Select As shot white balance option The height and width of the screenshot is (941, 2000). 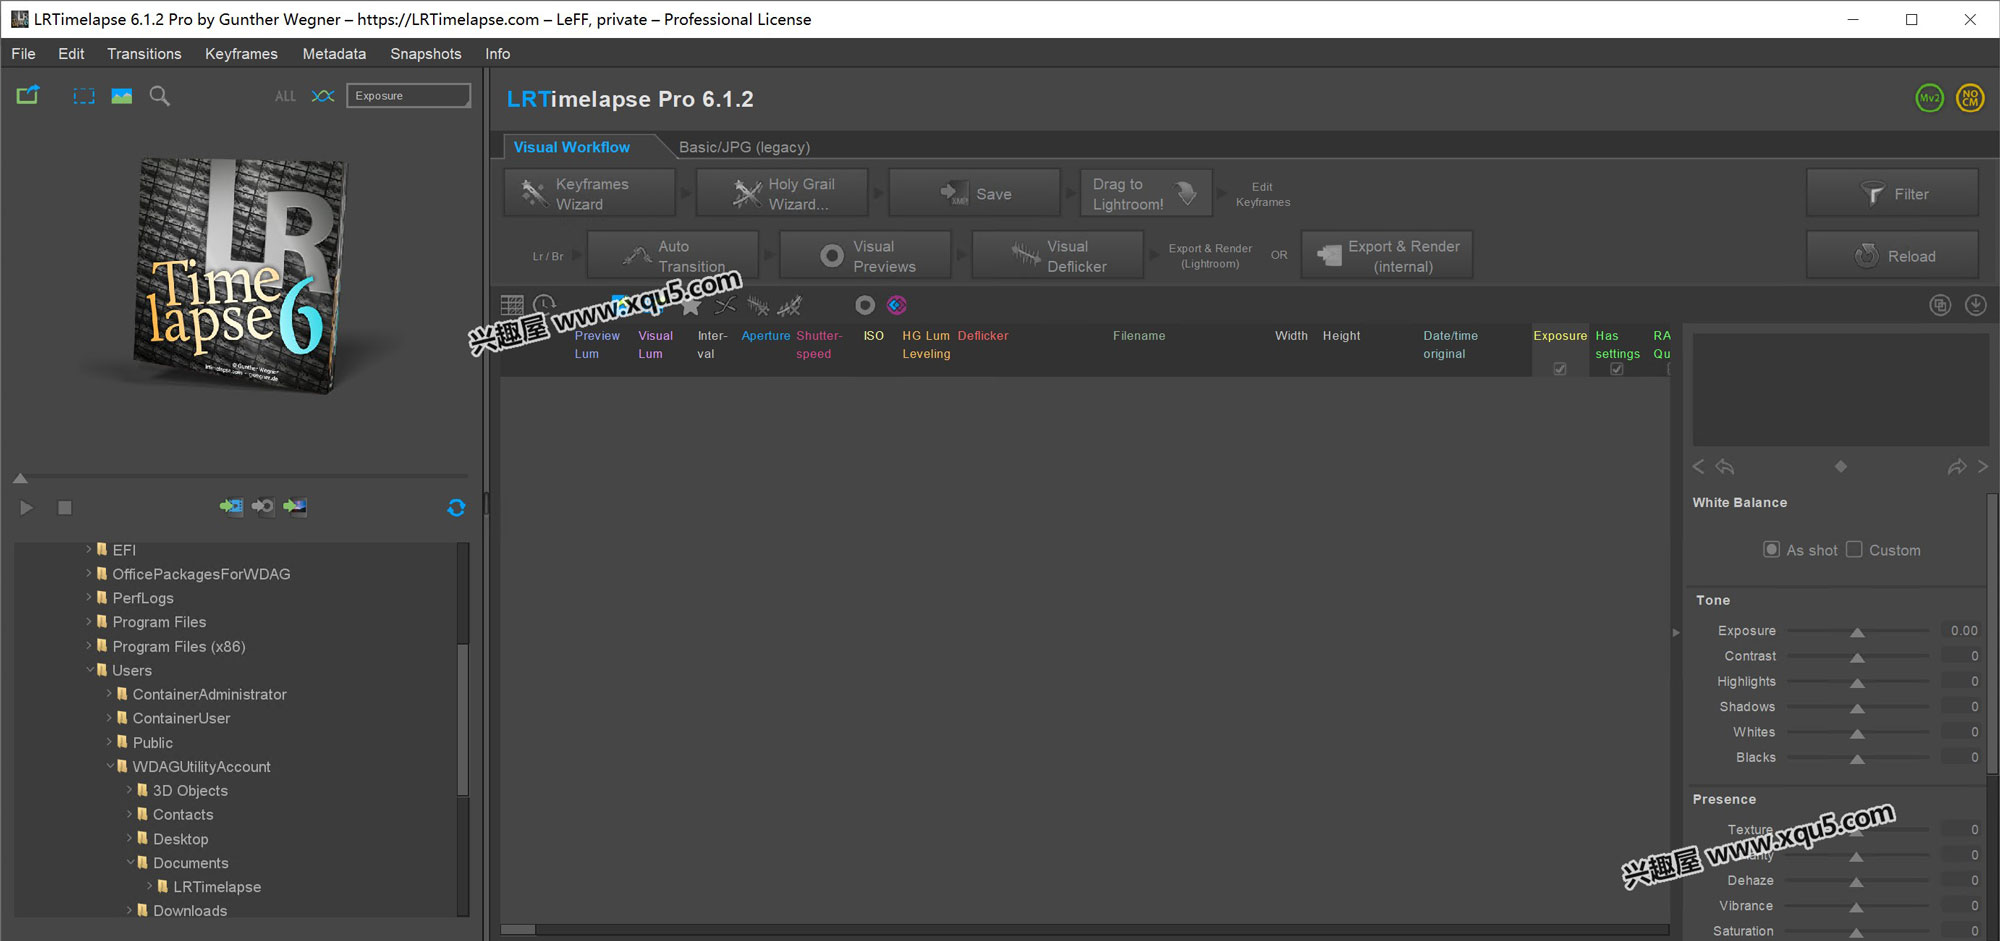(1771, 549)
